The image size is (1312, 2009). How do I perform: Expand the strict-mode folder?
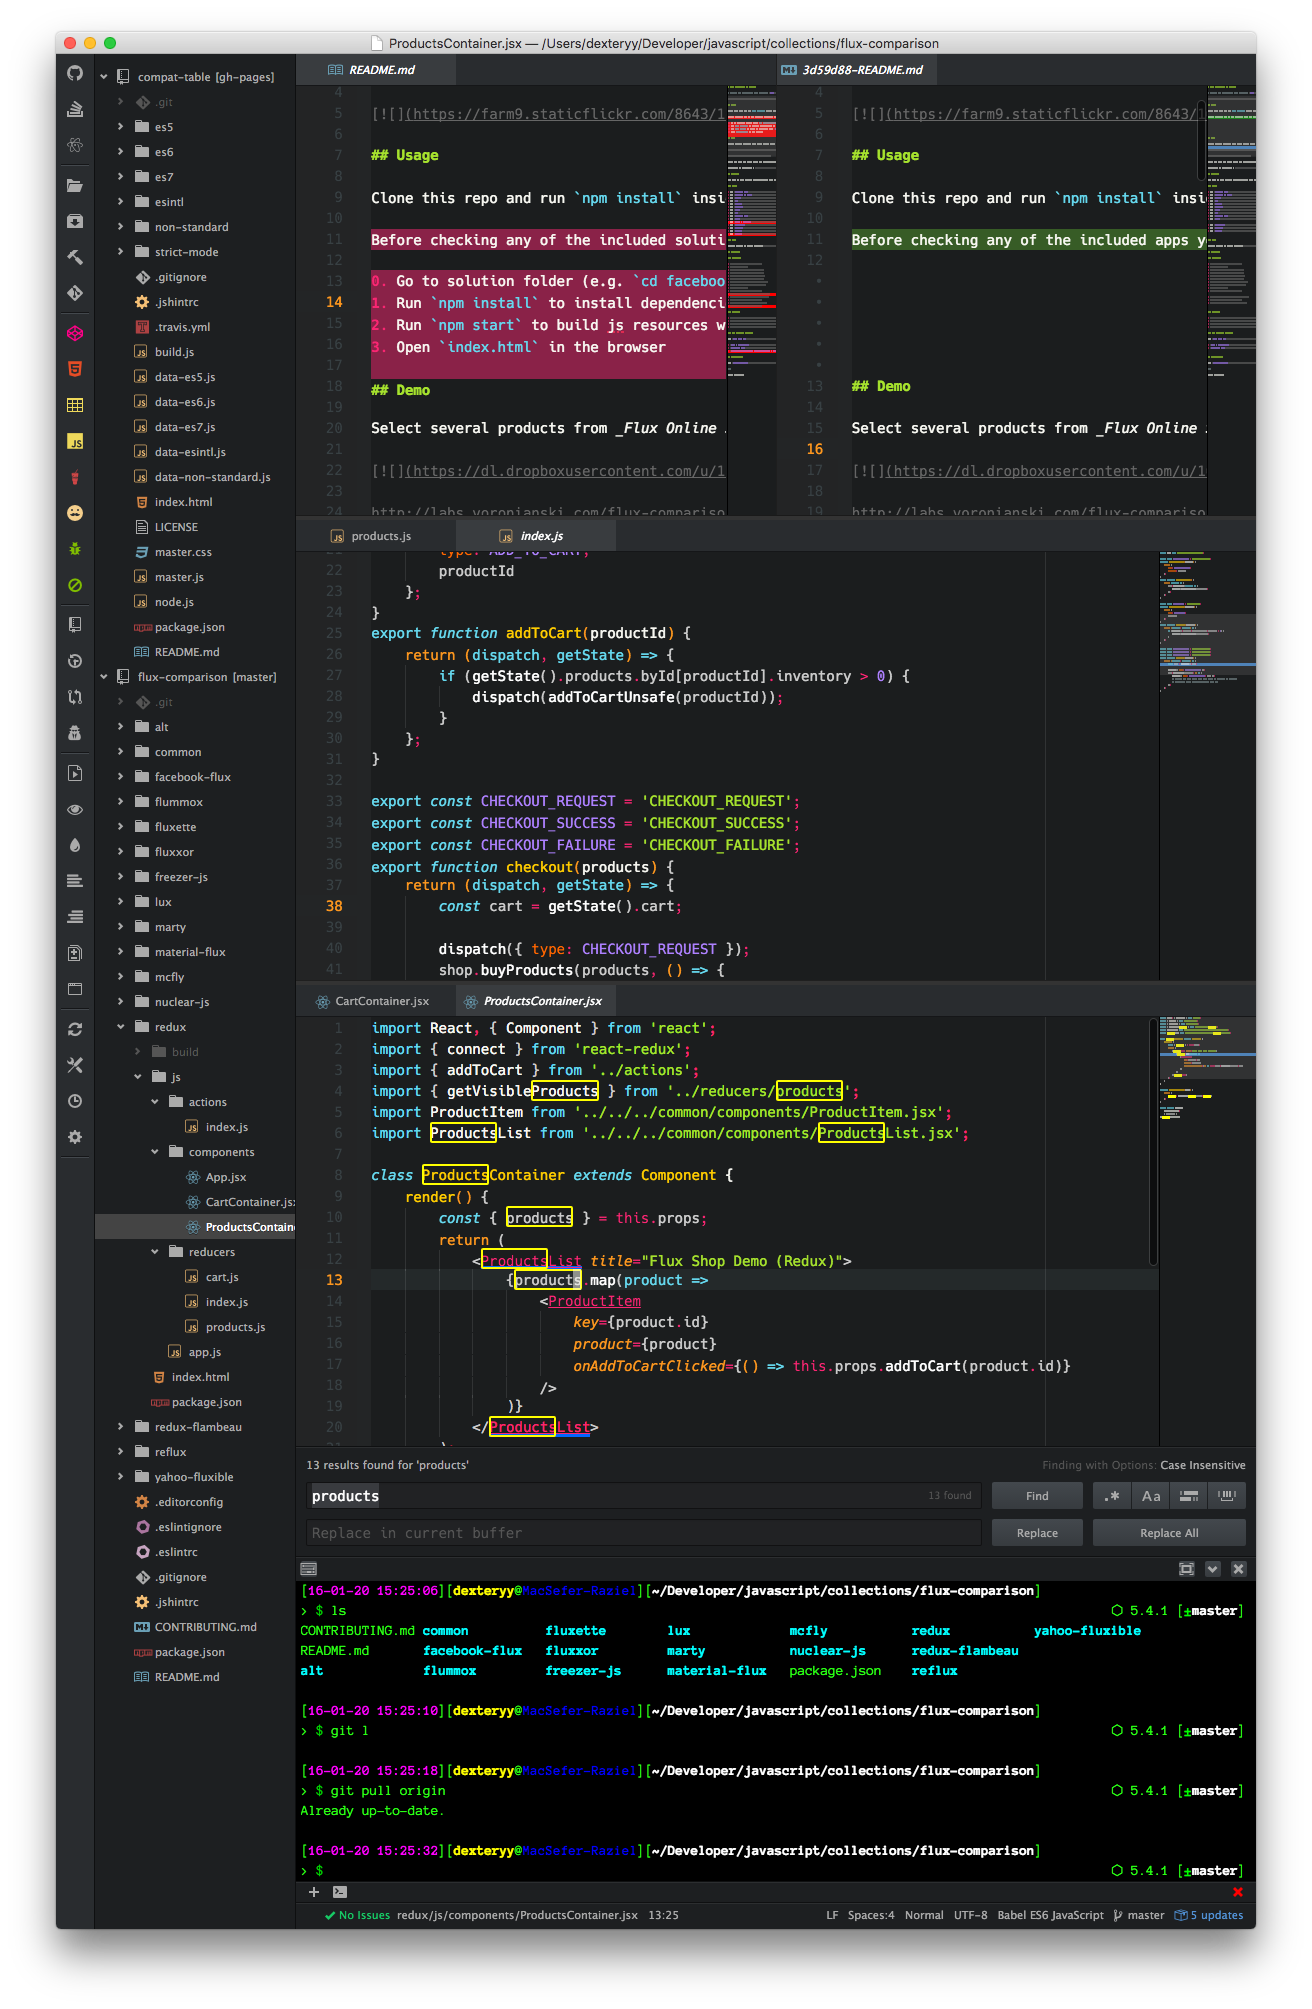click(x=120, y=252)
